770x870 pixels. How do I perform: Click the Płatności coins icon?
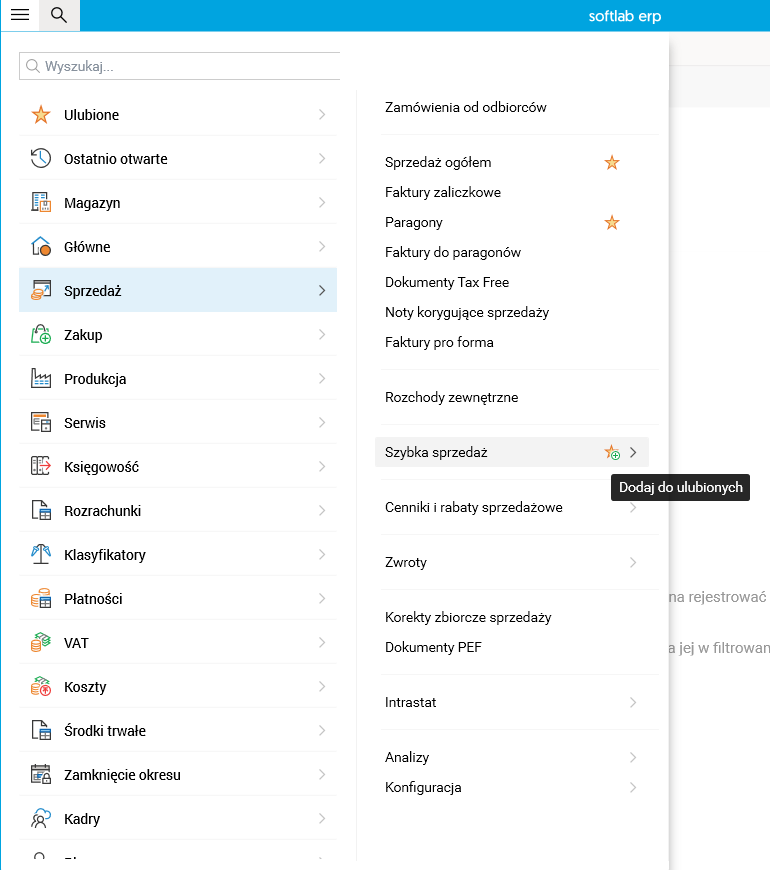pos(41,599)
